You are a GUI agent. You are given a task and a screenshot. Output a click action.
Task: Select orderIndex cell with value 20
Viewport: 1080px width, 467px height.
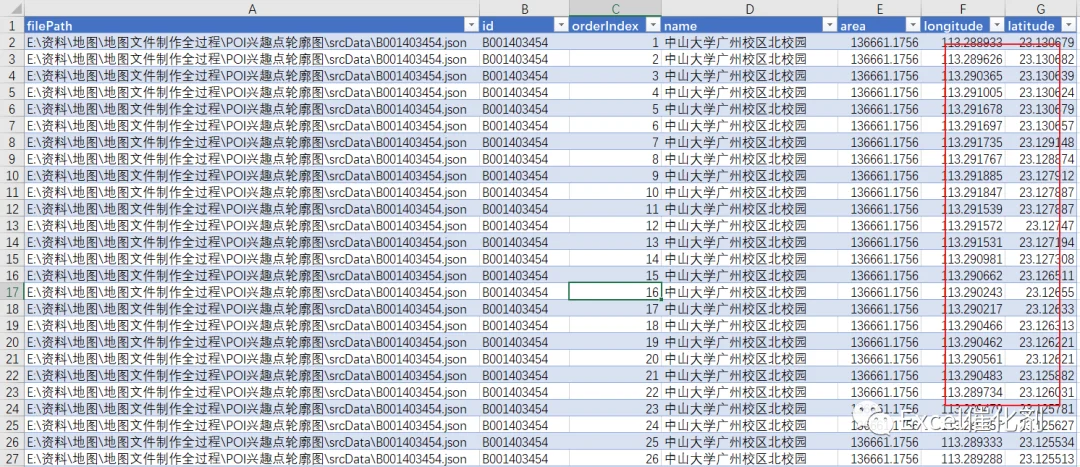(615, 359)
